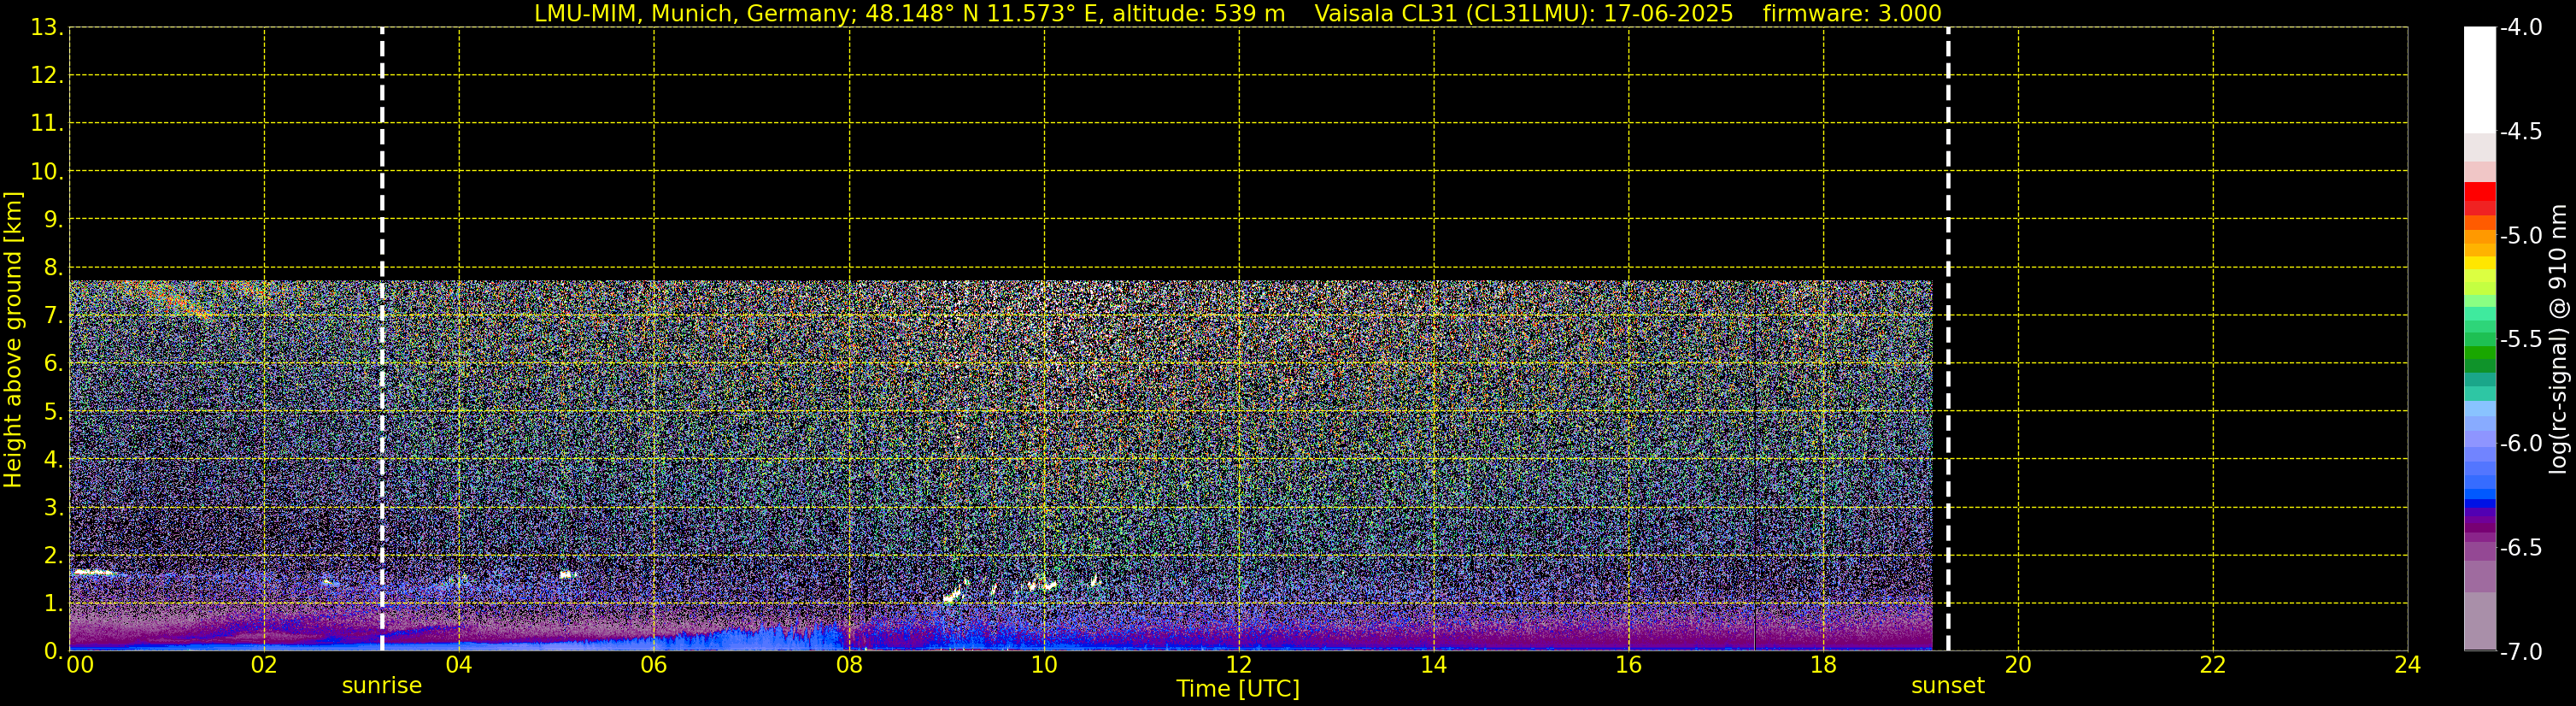The width and height of the screenshot is (2576, 706).
Task: Click the '1.' height tick label
Action: [x=53, y=604]
